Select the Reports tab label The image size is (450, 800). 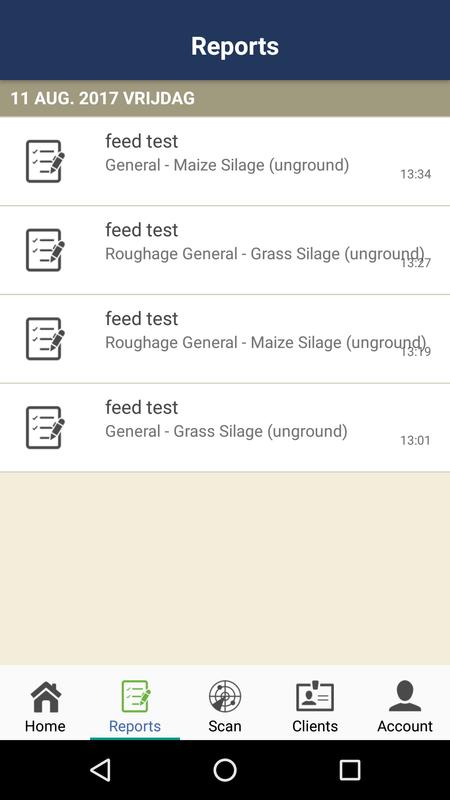tap(135, 726)
